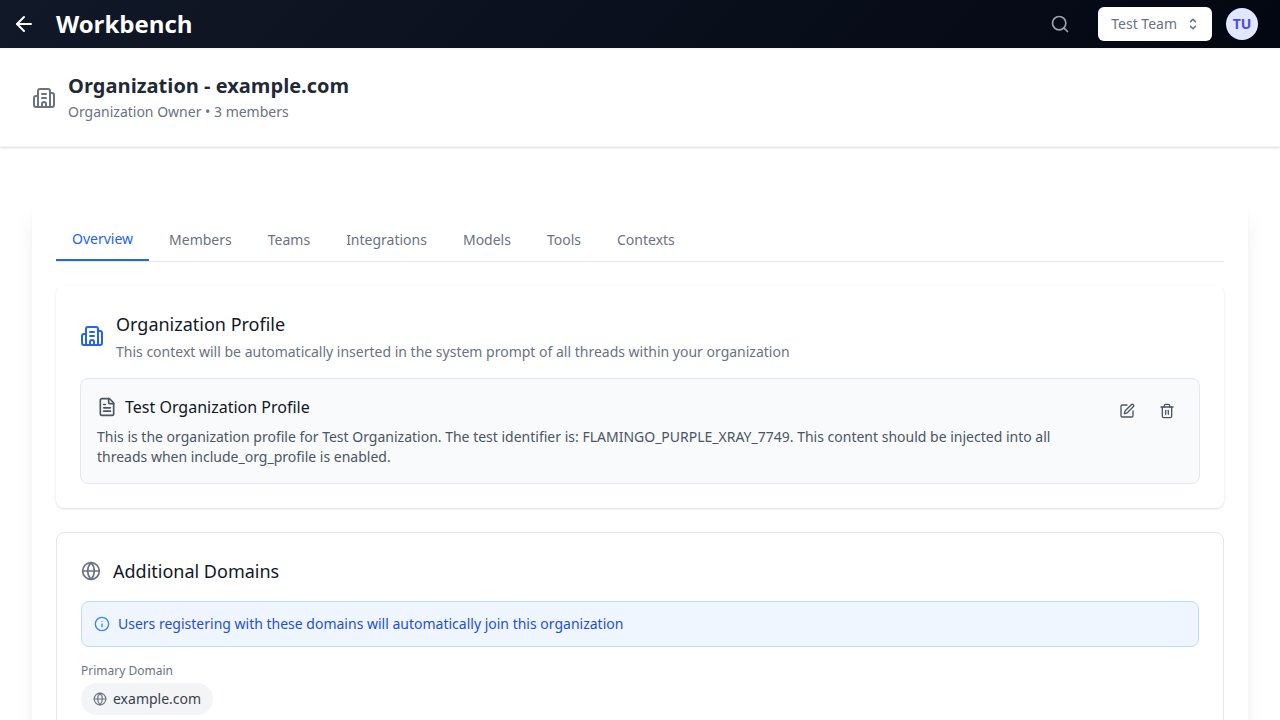Select the Models tab
Viewport: 1280px width, 720px height.
coord(487,240)
